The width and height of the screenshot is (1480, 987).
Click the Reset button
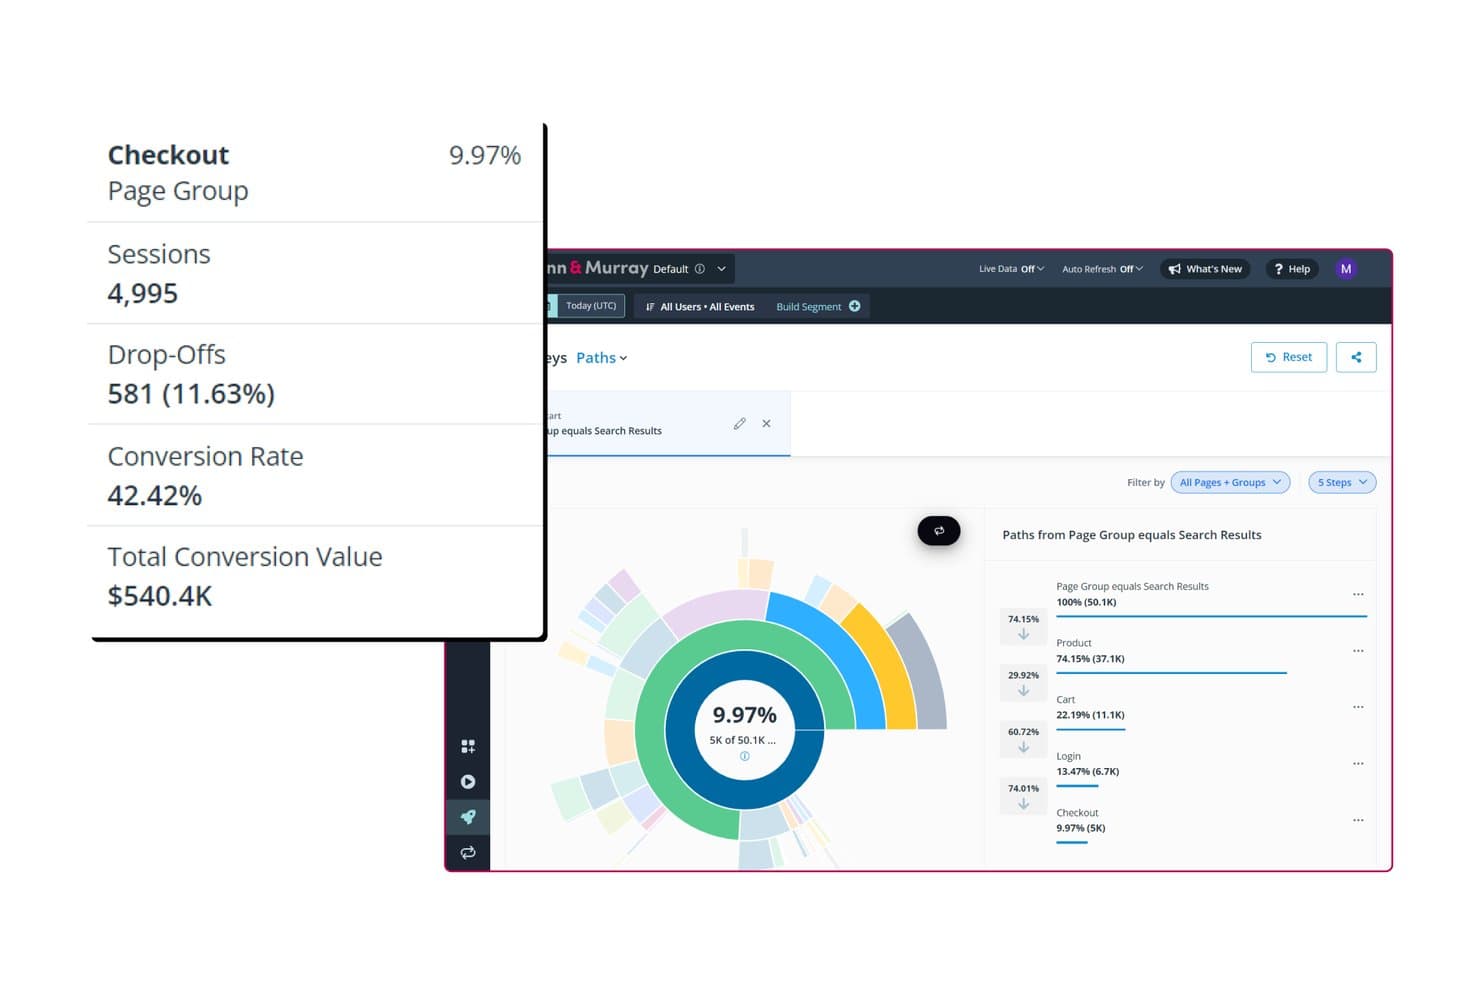(1288, 357)
